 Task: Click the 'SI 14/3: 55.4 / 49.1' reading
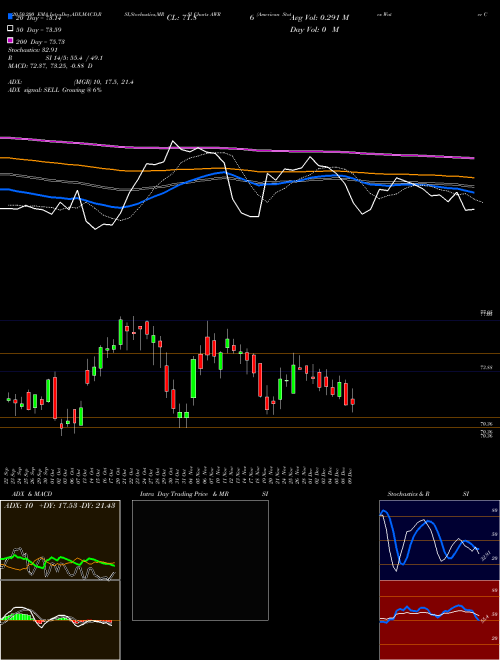click(x=74, y=58)
